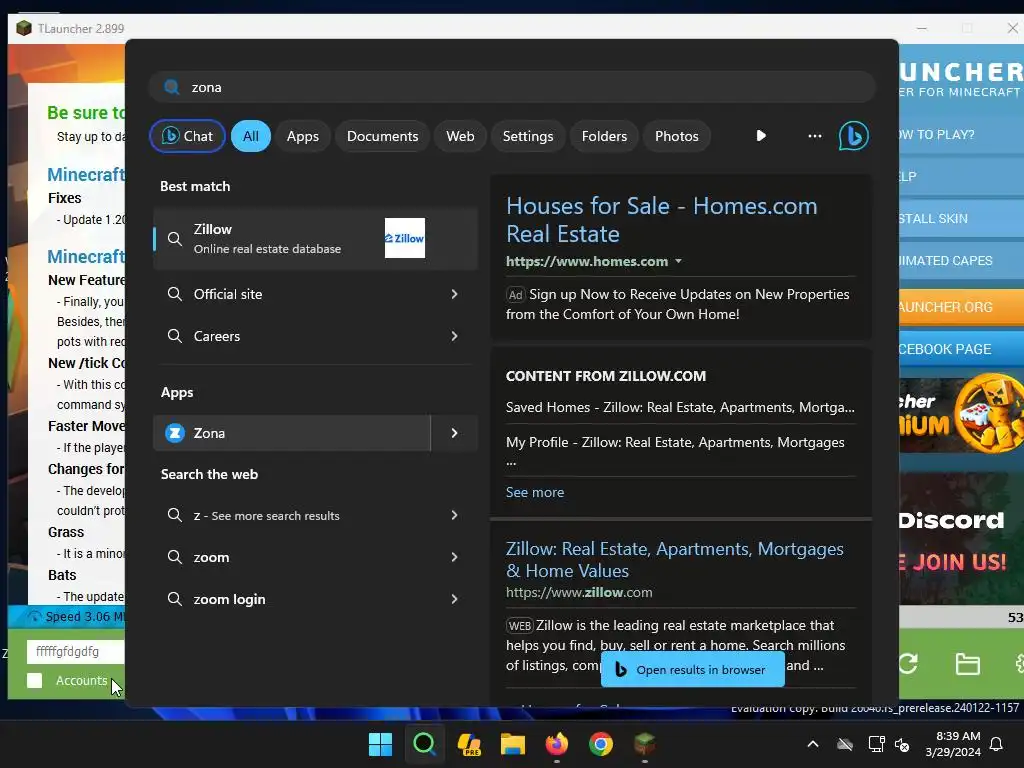Image resolution: width=1024 pixels, height=768 pixels.
Task: Click the three-dot more options icon
Action: [814, 136]
